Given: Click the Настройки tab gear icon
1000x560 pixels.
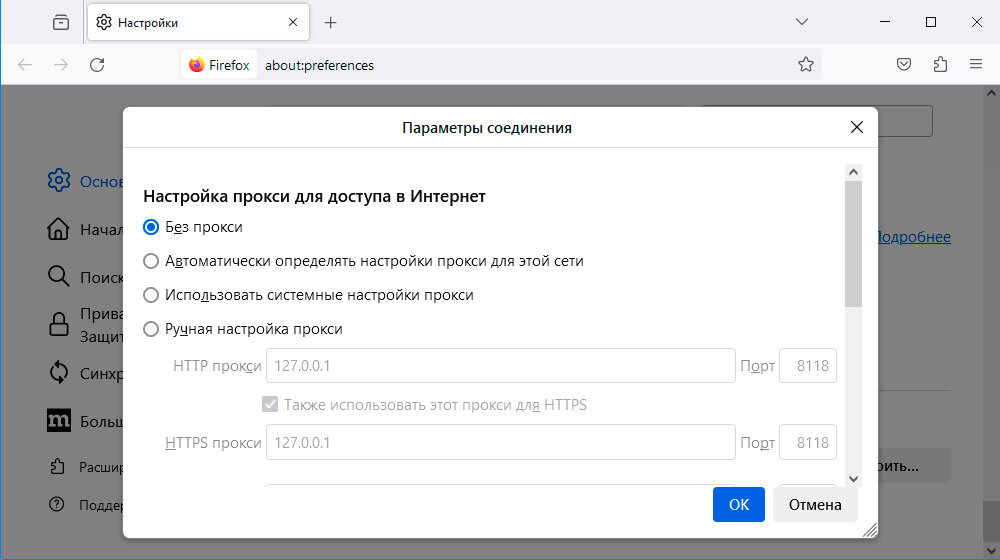Looking at the screenshot, I should click(x=103, y=22).
